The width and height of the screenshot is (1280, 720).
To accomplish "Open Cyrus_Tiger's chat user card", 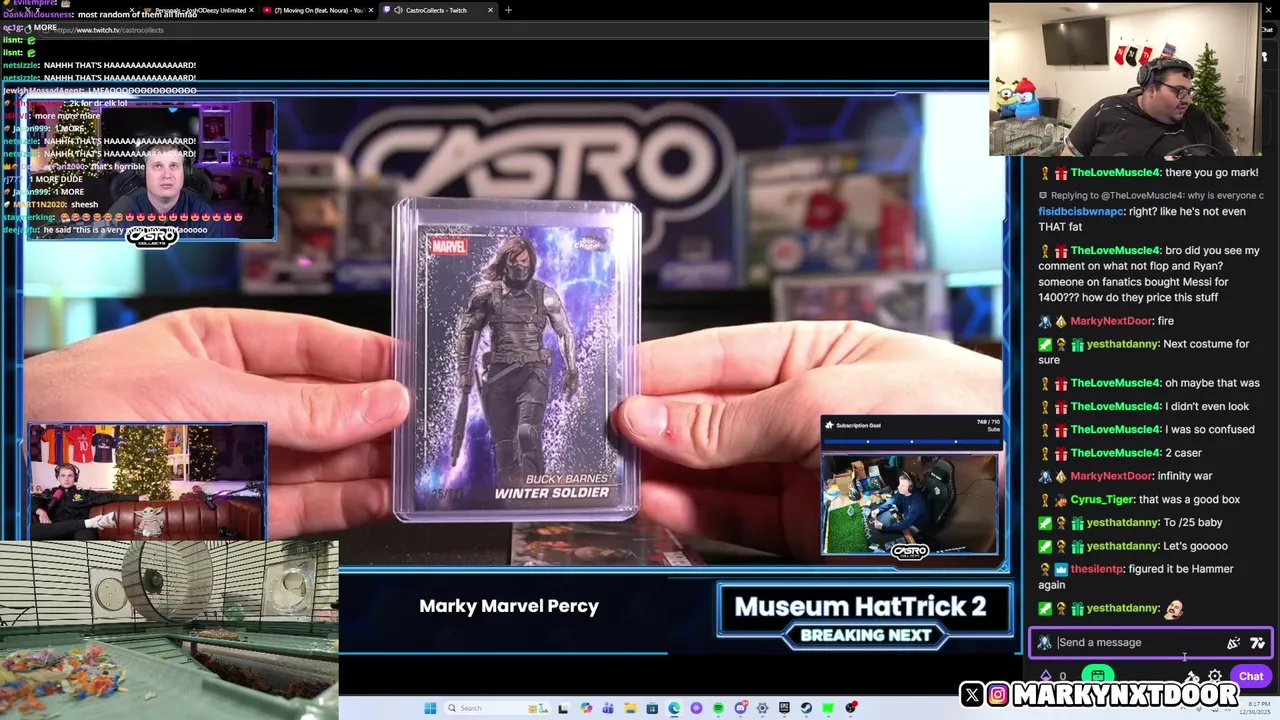I will point(1102,499).
